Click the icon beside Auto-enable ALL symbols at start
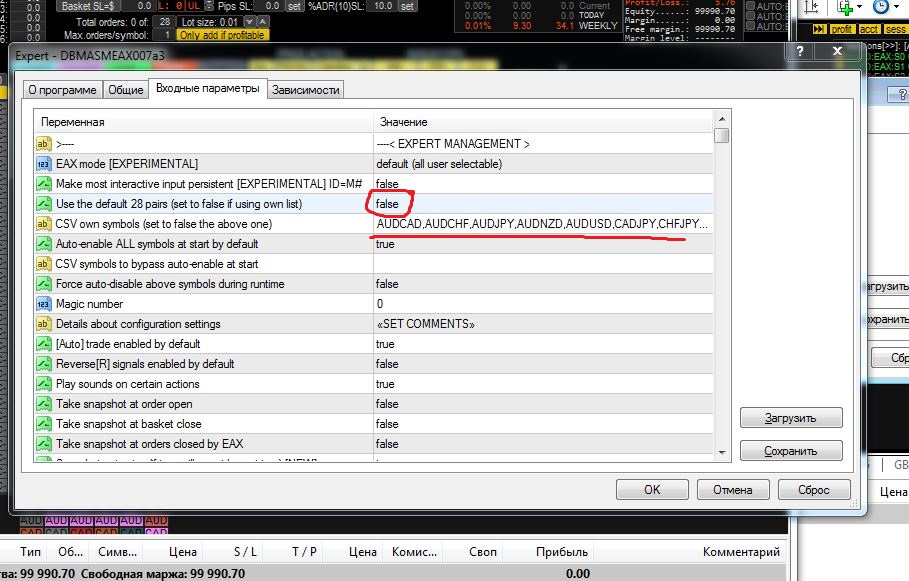This screenshot has height=581, width=909. [x=43, y=244]
